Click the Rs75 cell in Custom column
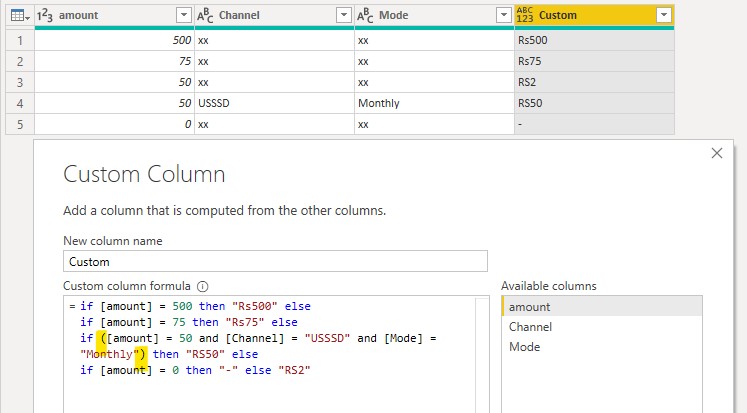Viewport: 747px width, 413px height. (x=595, y=61)
